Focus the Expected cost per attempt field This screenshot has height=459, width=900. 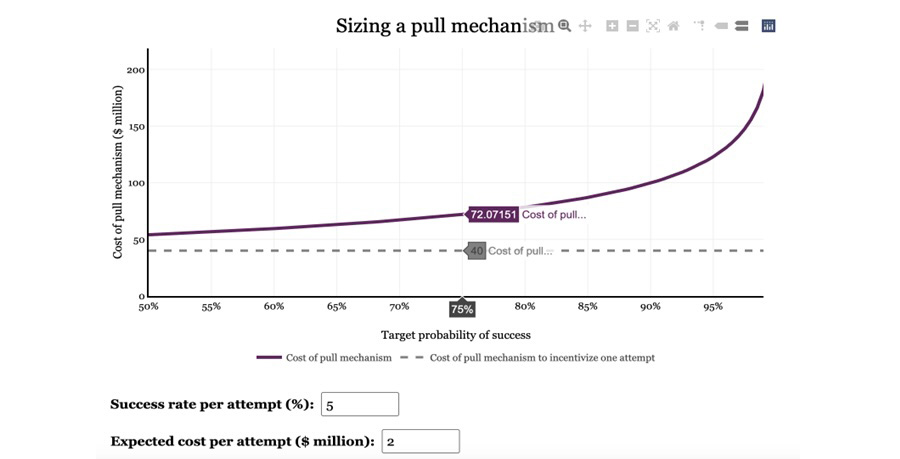[x=420, y=441]
